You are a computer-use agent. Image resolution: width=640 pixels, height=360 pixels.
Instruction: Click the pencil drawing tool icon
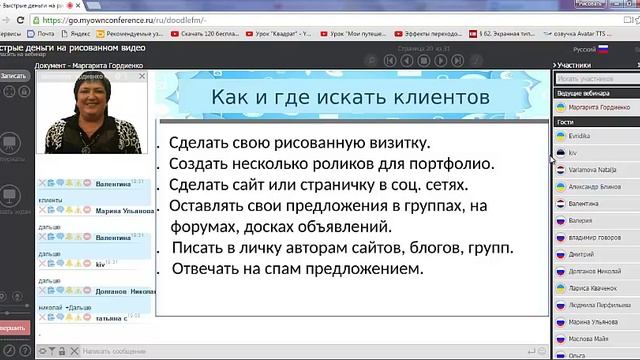point(475,60)
